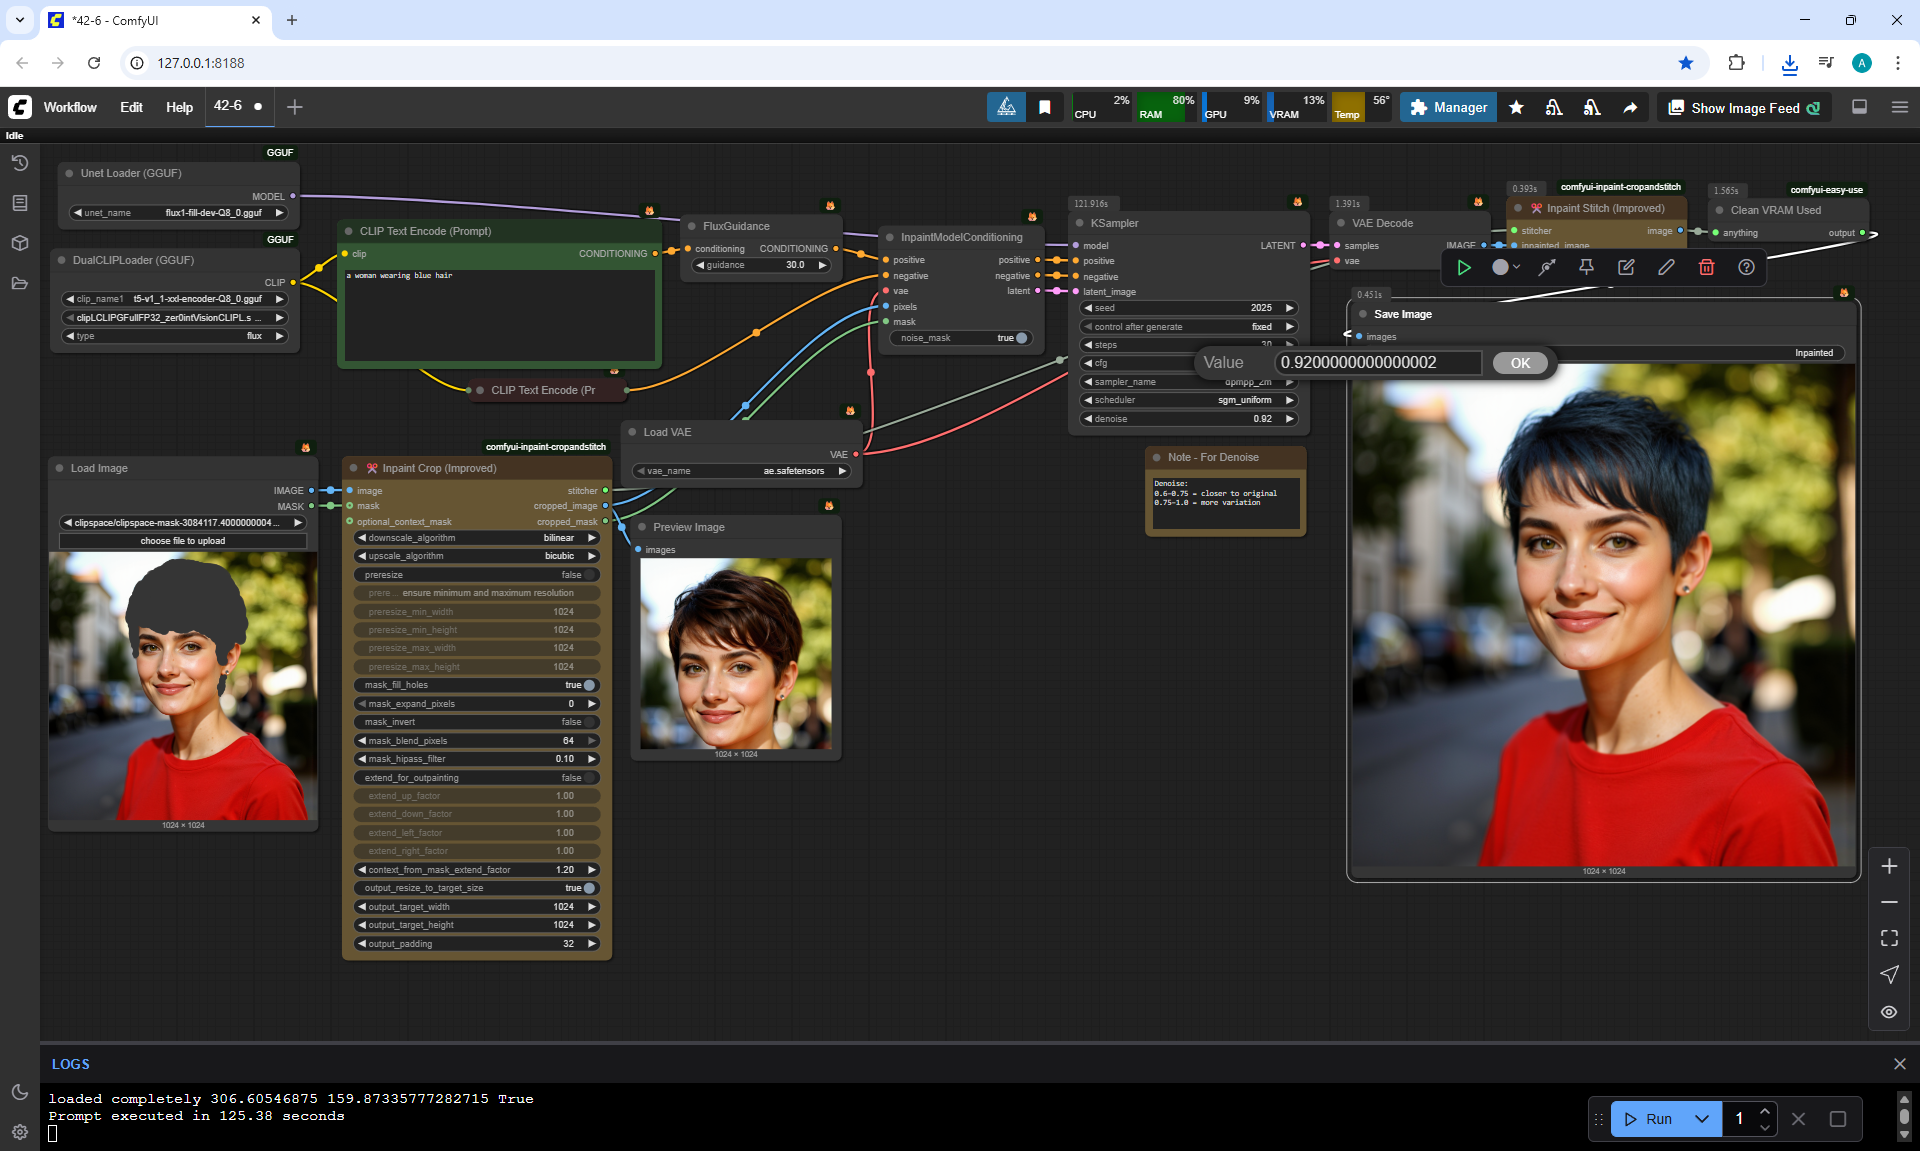Open workflows folder in sidebar

[19, 283]
